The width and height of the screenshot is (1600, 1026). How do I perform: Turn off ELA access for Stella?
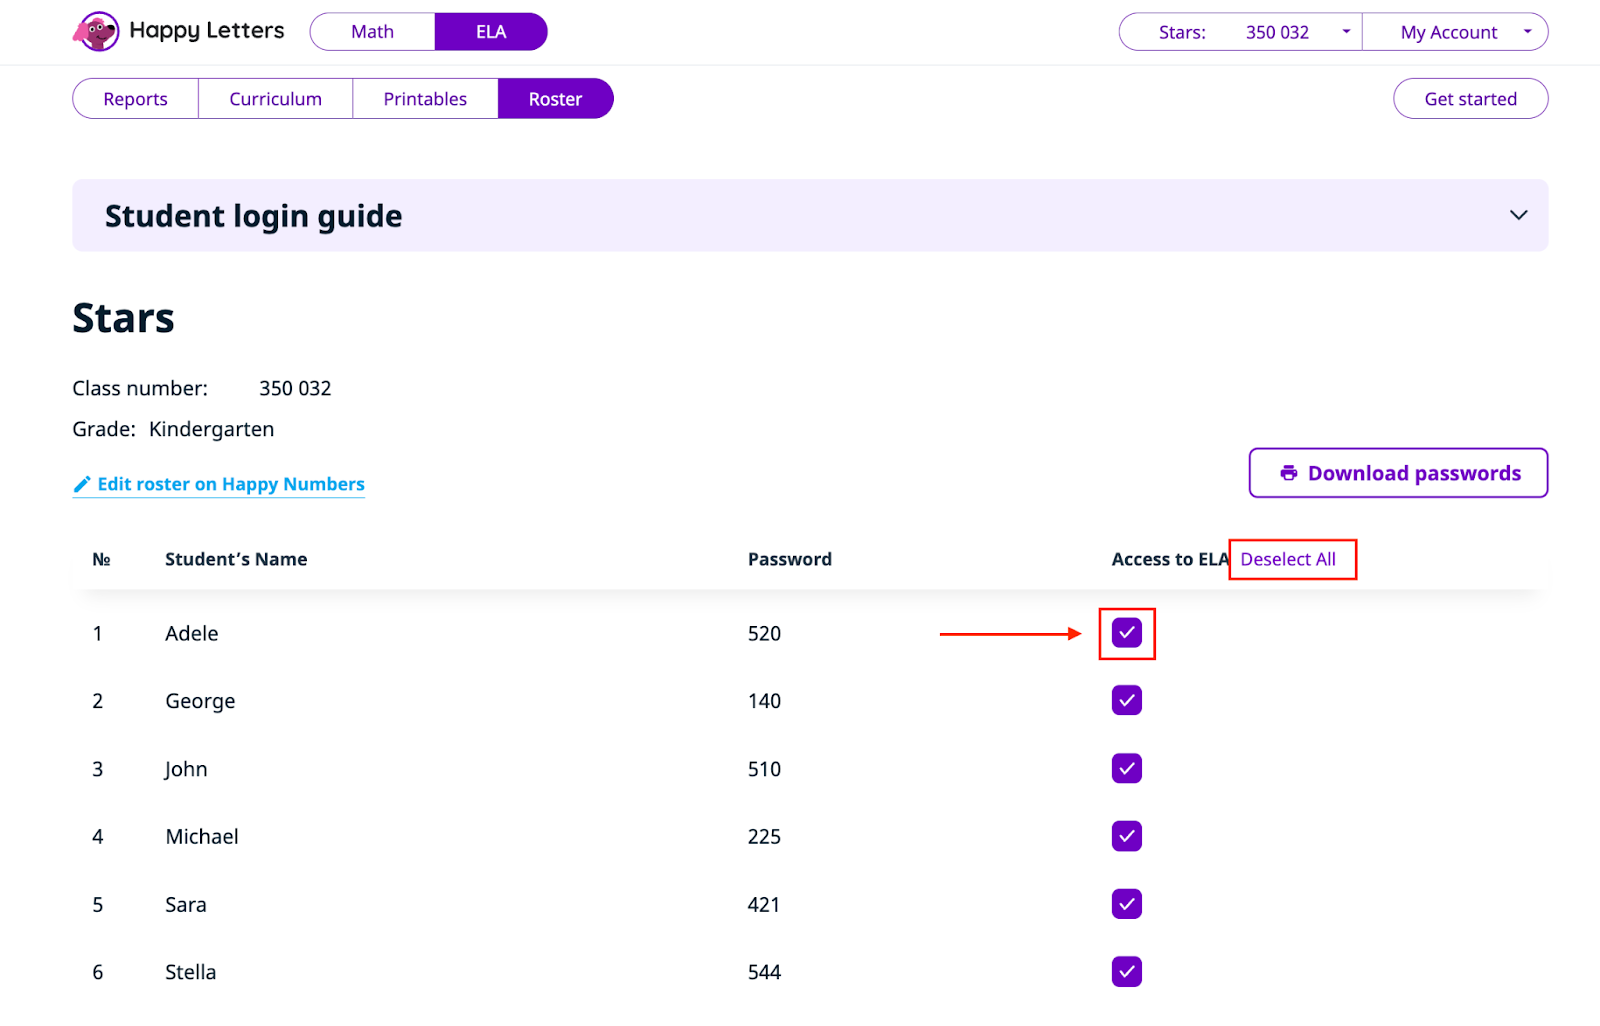[1126, 972]
